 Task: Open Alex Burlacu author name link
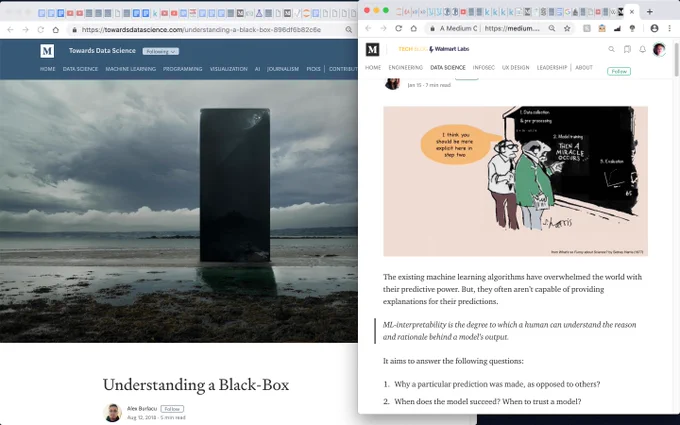click(x=142, y=409)
